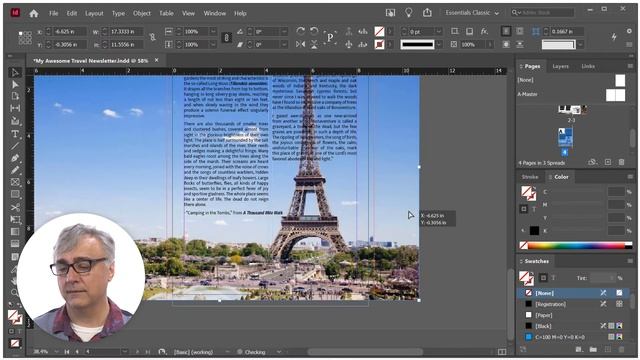Select the Gap tool
The width and height of the screenshot is (640, 360).
click(x=15, y=108)
